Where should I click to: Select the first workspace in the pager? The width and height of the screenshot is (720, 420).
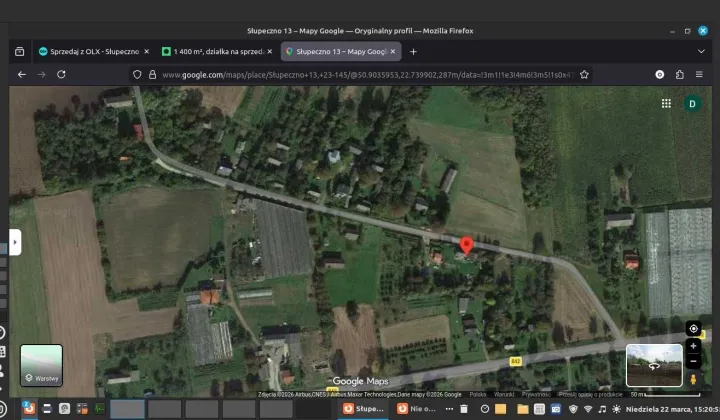[x=127, y=409]
